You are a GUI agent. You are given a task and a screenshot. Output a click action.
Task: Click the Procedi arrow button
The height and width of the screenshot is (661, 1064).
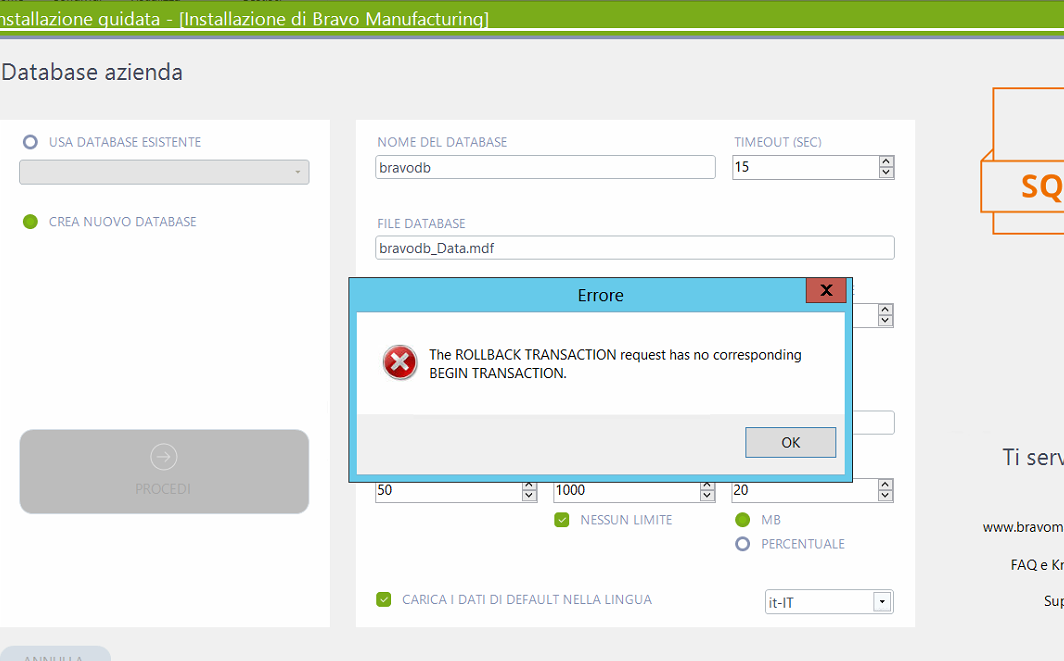click(x=164, y=471)
